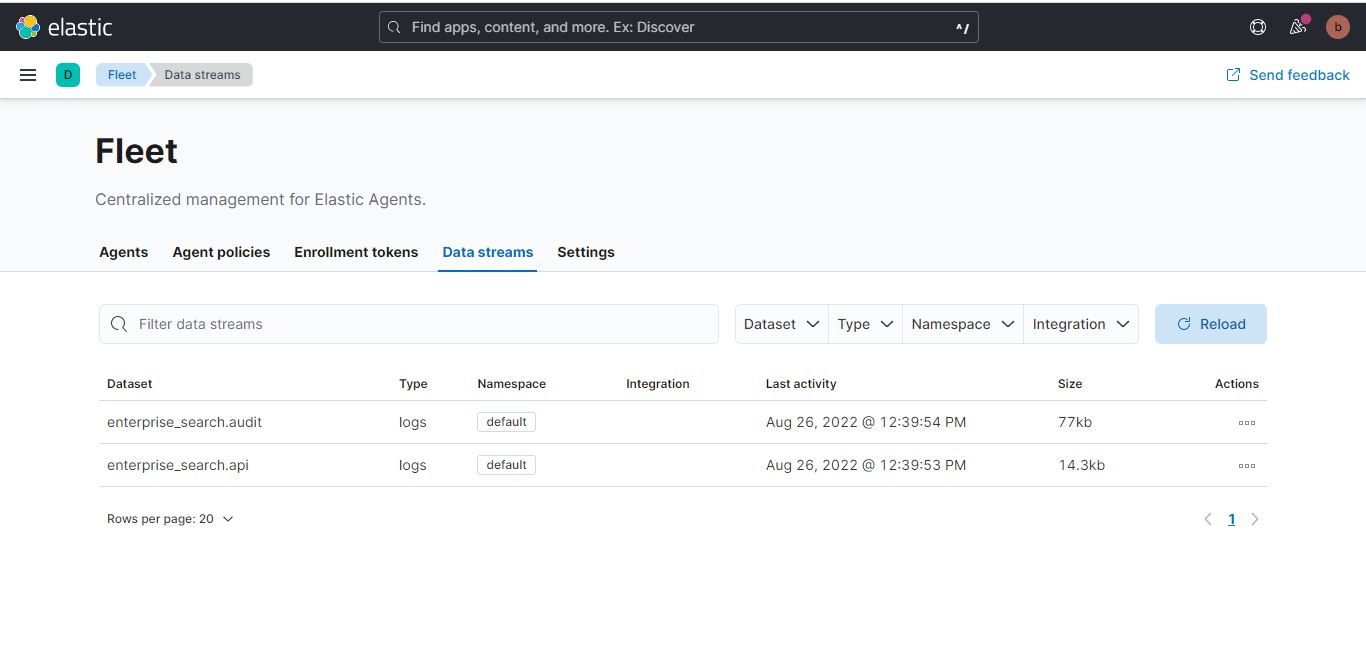
Task: Click the green D space avatar
Action: (67, 74)
